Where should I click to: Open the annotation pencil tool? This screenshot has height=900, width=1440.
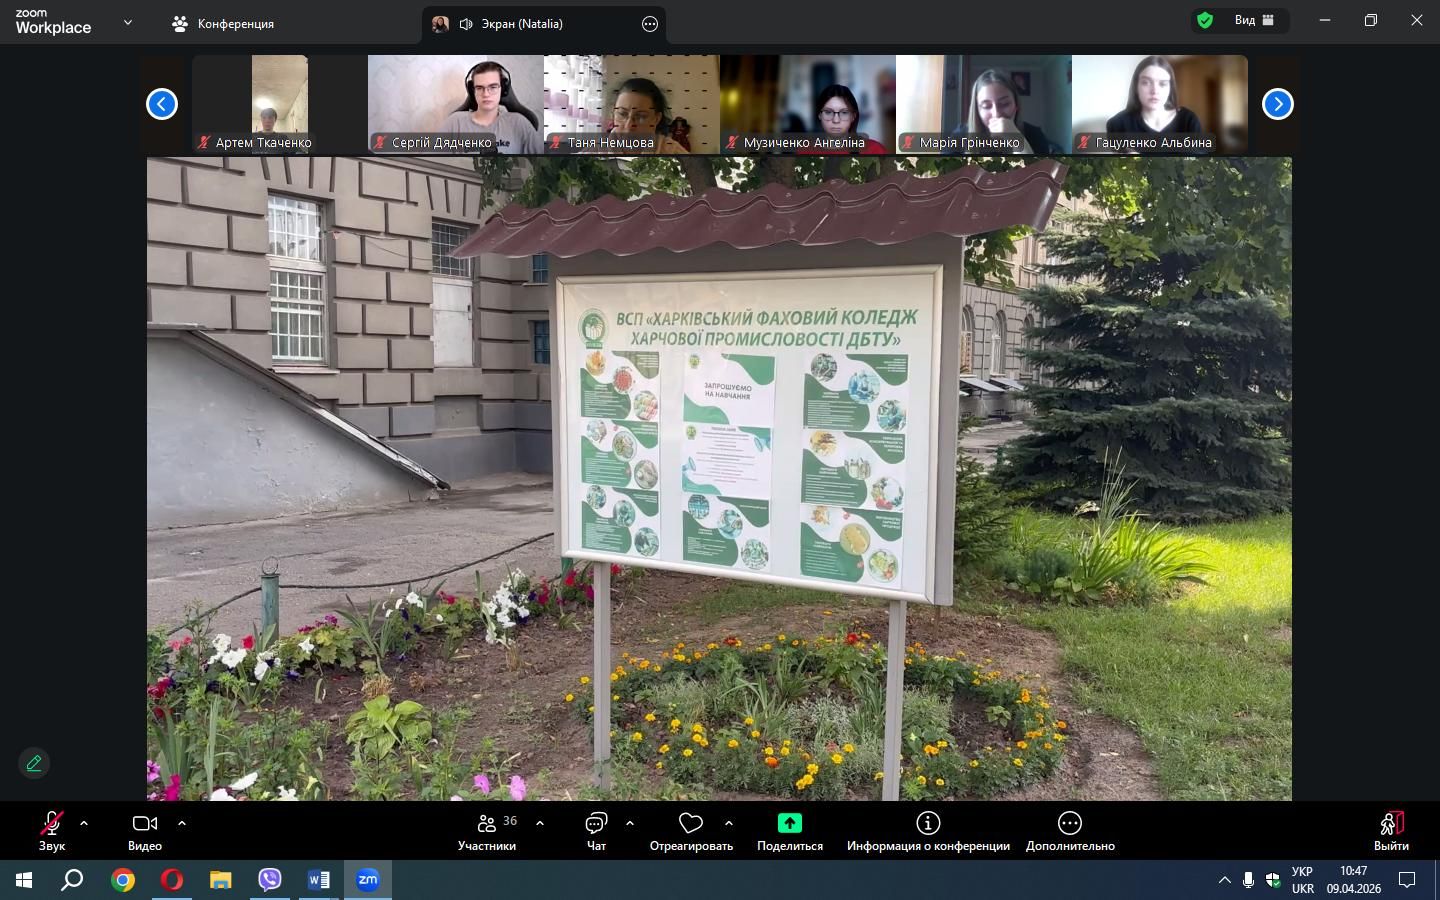point(34,763)
